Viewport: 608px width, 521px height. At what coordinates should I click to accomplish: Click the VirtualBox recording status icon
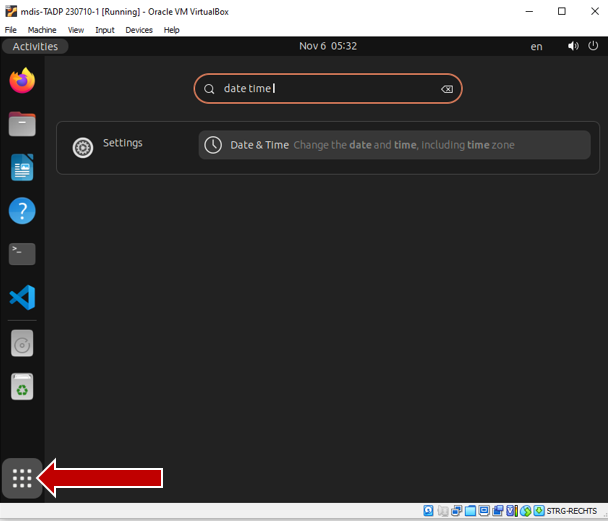click(498, 511)
